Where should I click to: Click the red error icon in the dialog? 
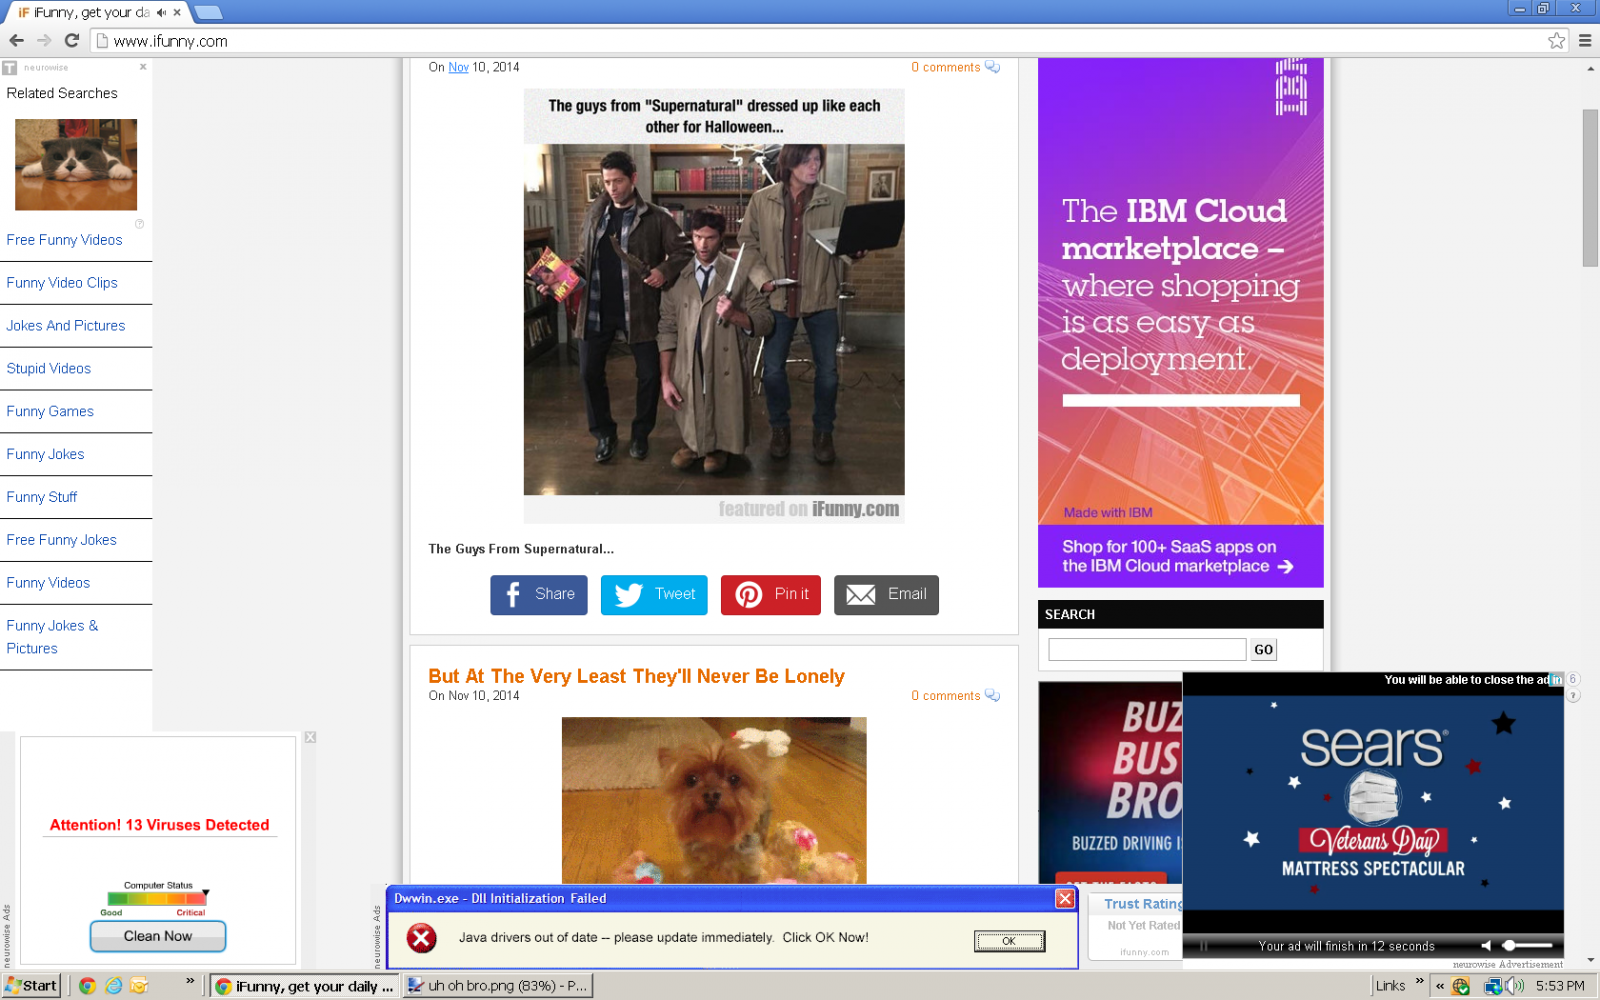(422, 938)
